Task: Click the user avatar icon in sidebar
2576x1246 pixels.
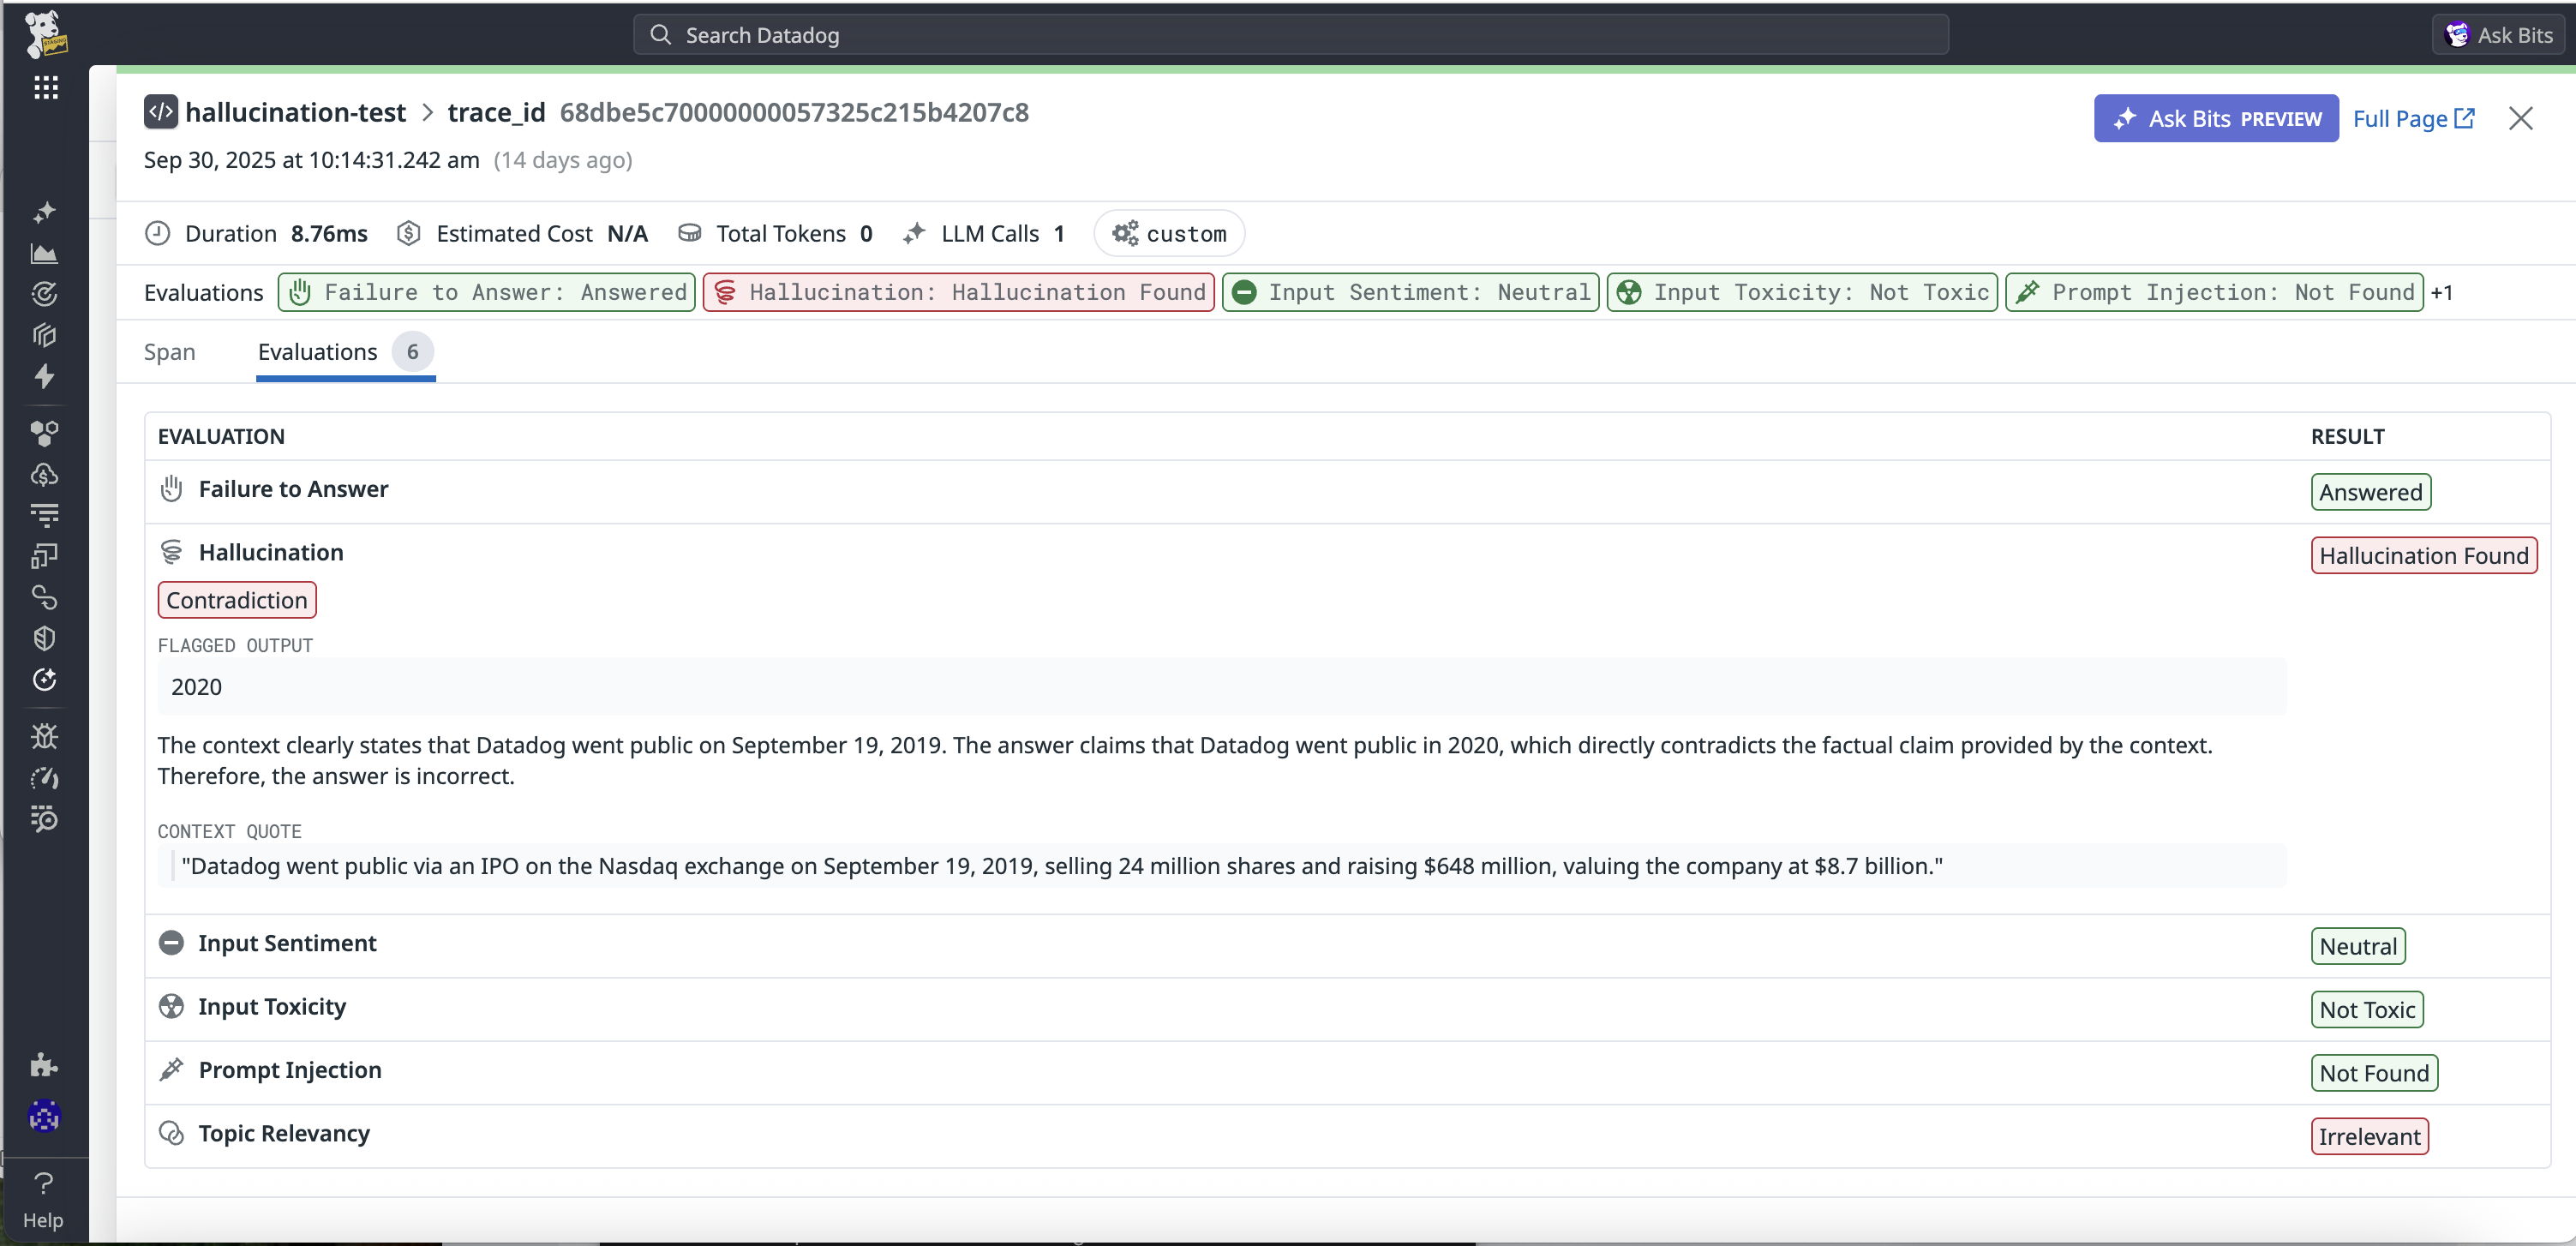Action: point(44,1116)
